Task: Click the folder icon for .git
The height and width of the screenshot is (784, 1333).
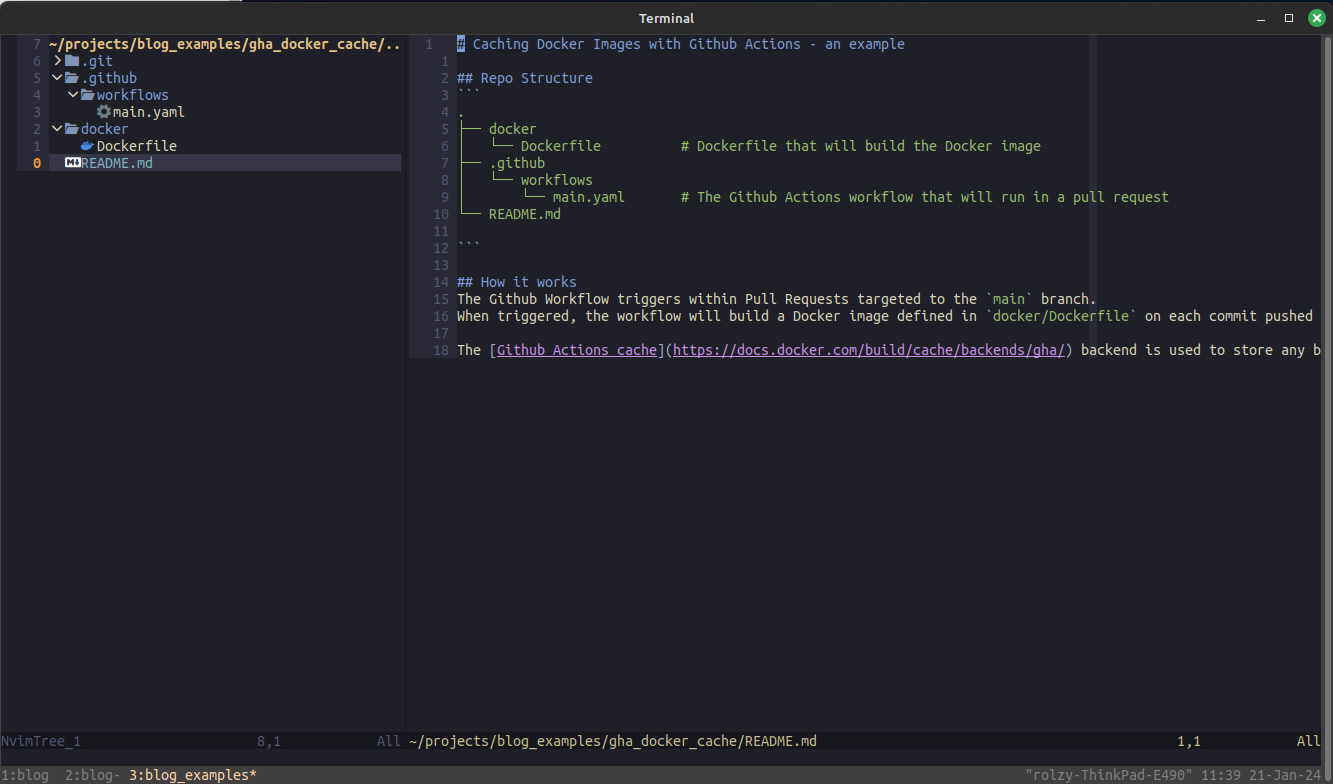Action: coord(71,60)
